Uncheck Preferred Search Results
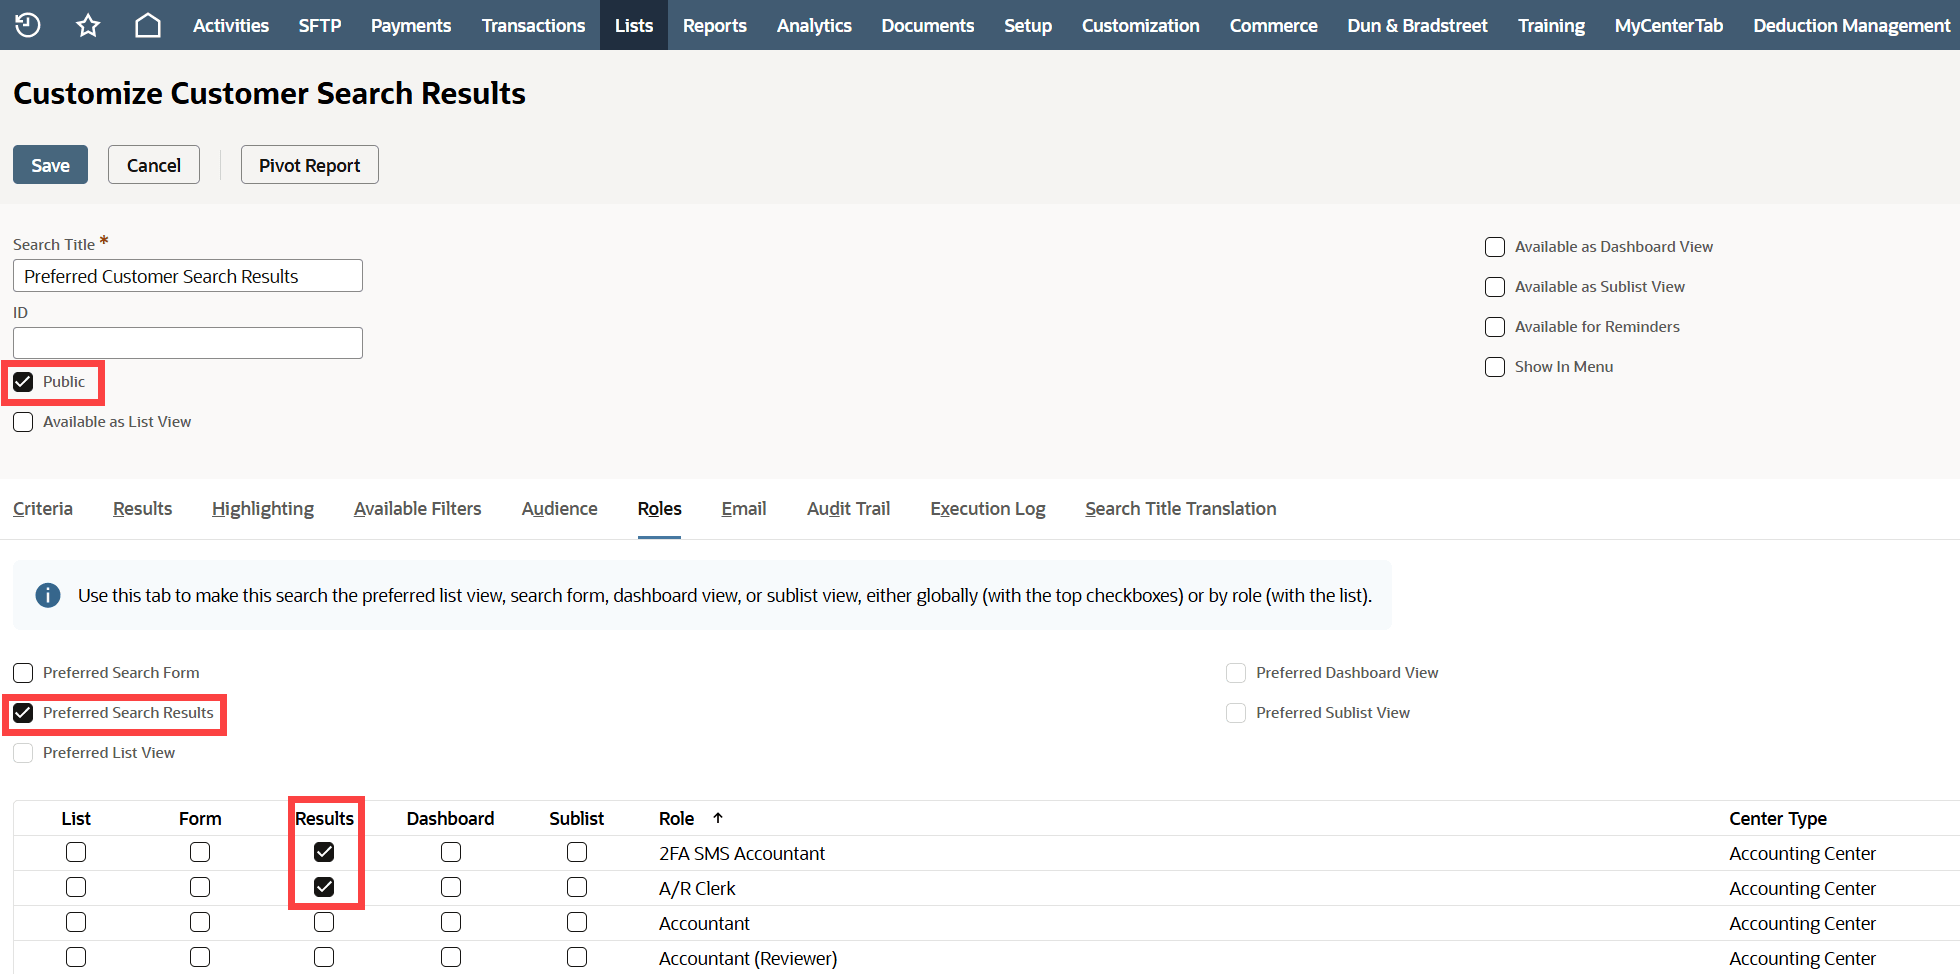This screenshot has width=1960, height=974. pyautogui.click(x=23, y=713)
